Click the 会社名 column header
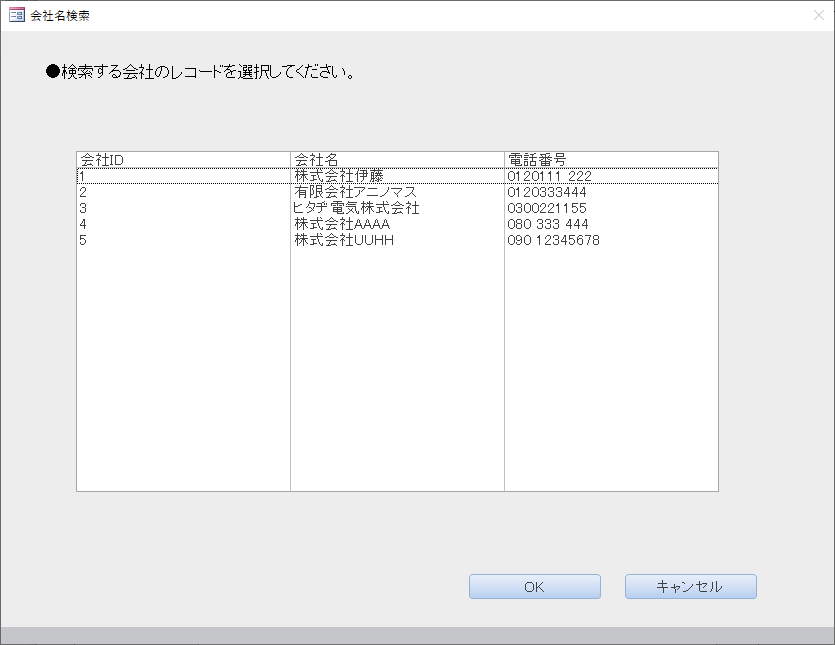Screen dimensions: 835x645 point(316,160)
